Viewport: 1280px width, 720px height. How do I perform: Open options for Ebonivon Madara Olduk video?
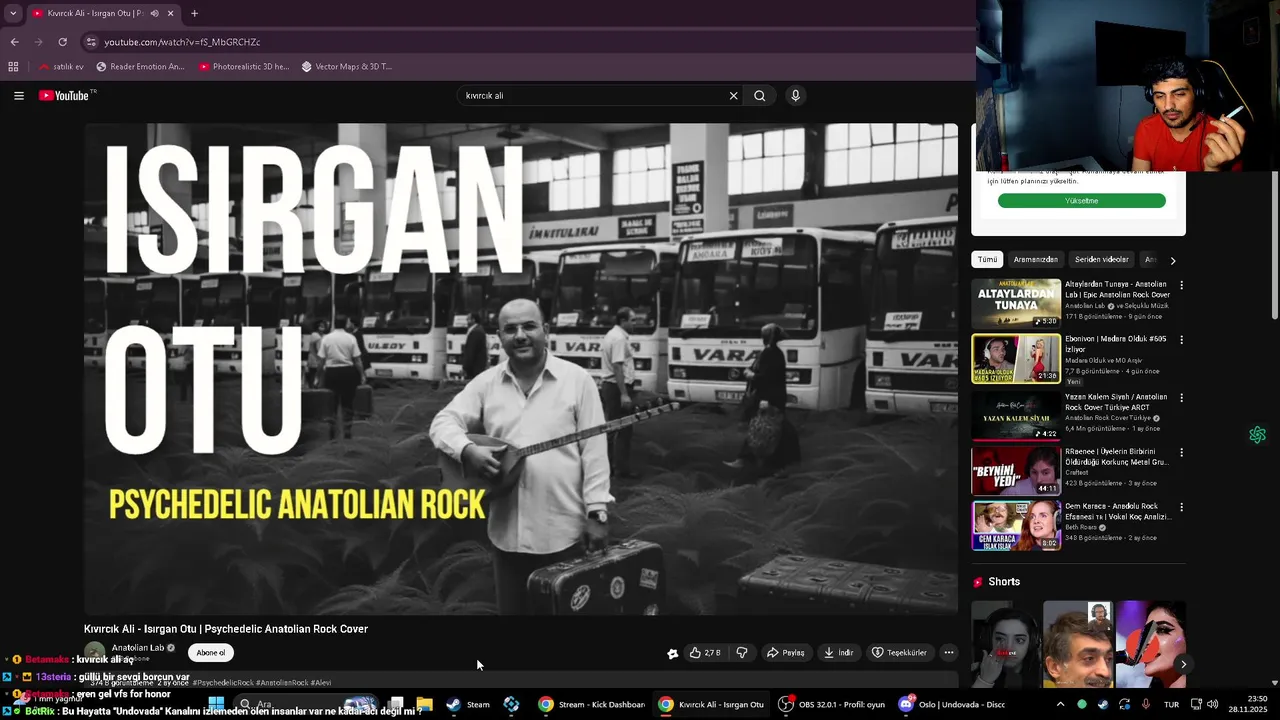1181,340
